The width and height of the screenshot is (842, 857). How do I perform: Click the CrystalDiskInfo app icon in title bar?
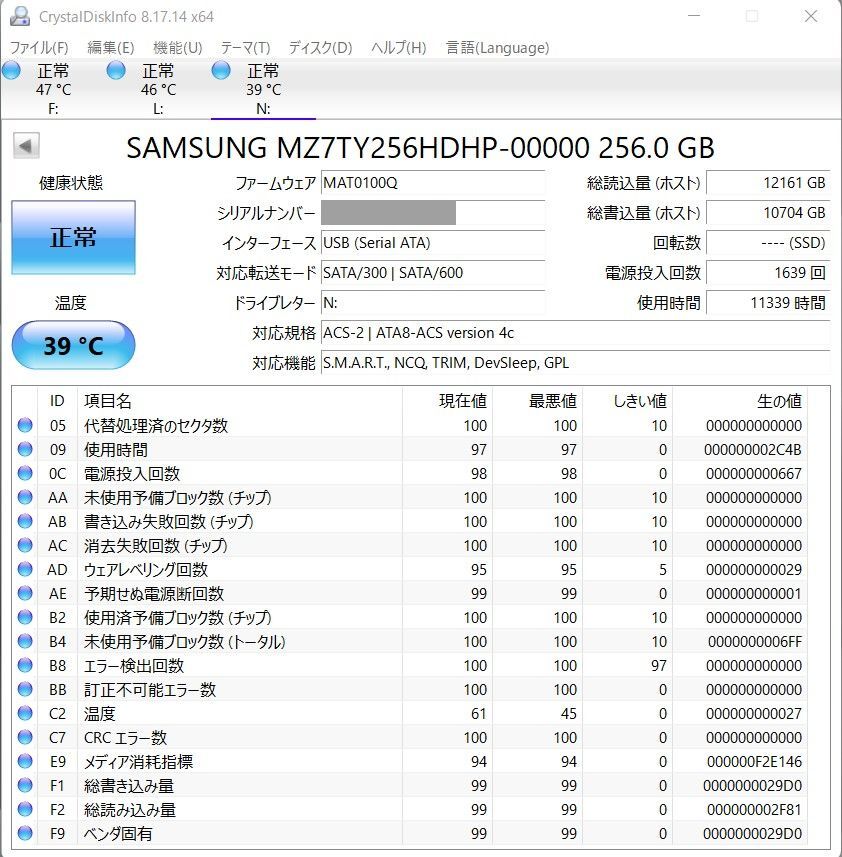tap(20, 16)
